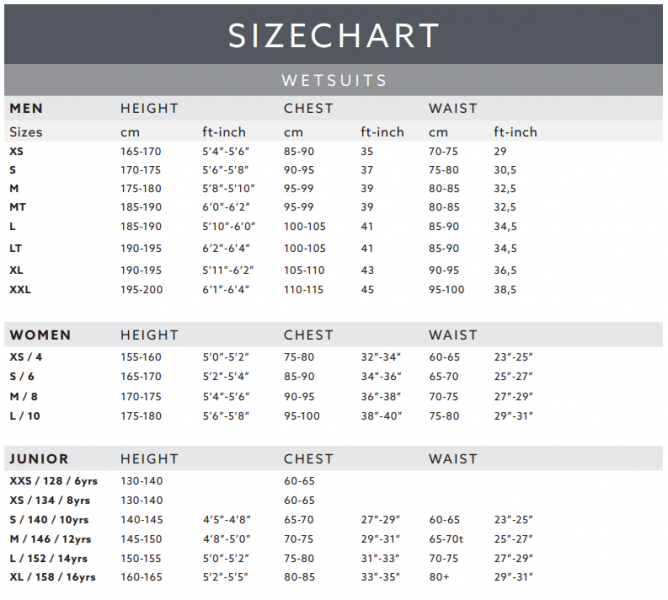Select the LT size row label

[17, 248]
